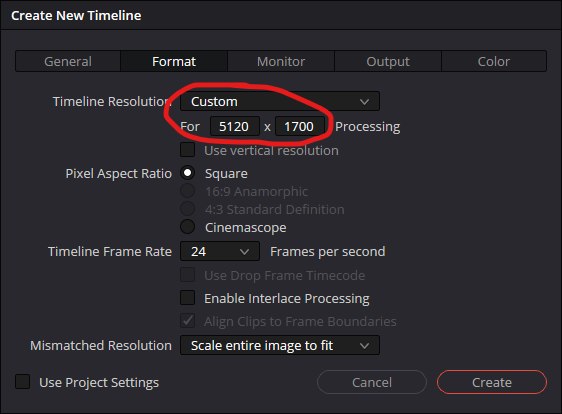The width and height of the screenshot is (562, 414).
Task: Click the 1700 height input field
Action: click(x=300, y=127)
